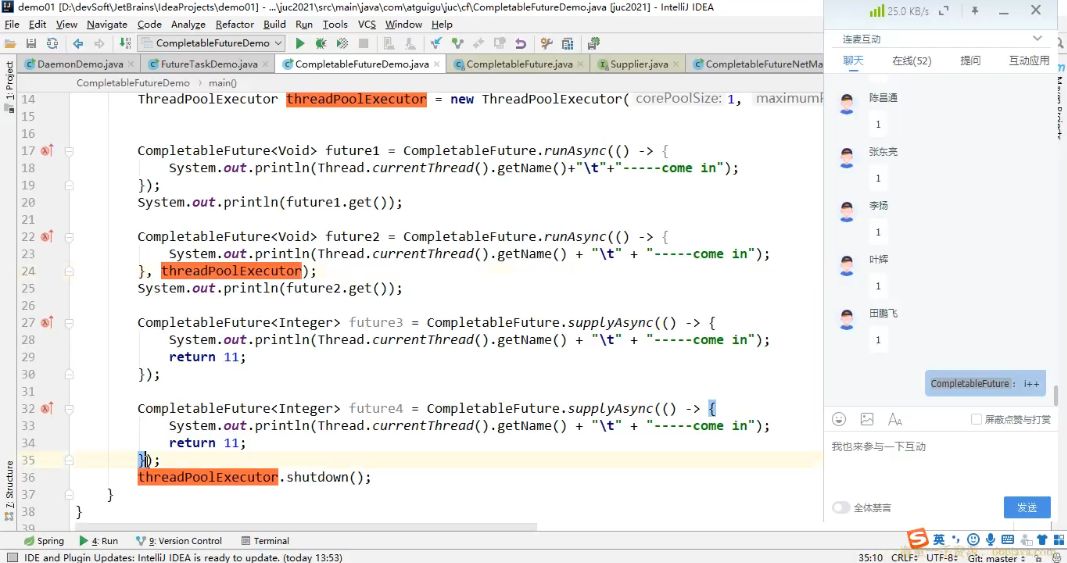Screen dimensions: 1067x563
Task: Click the Back navigation arrow icon
Action: click(x=78, y=44)
